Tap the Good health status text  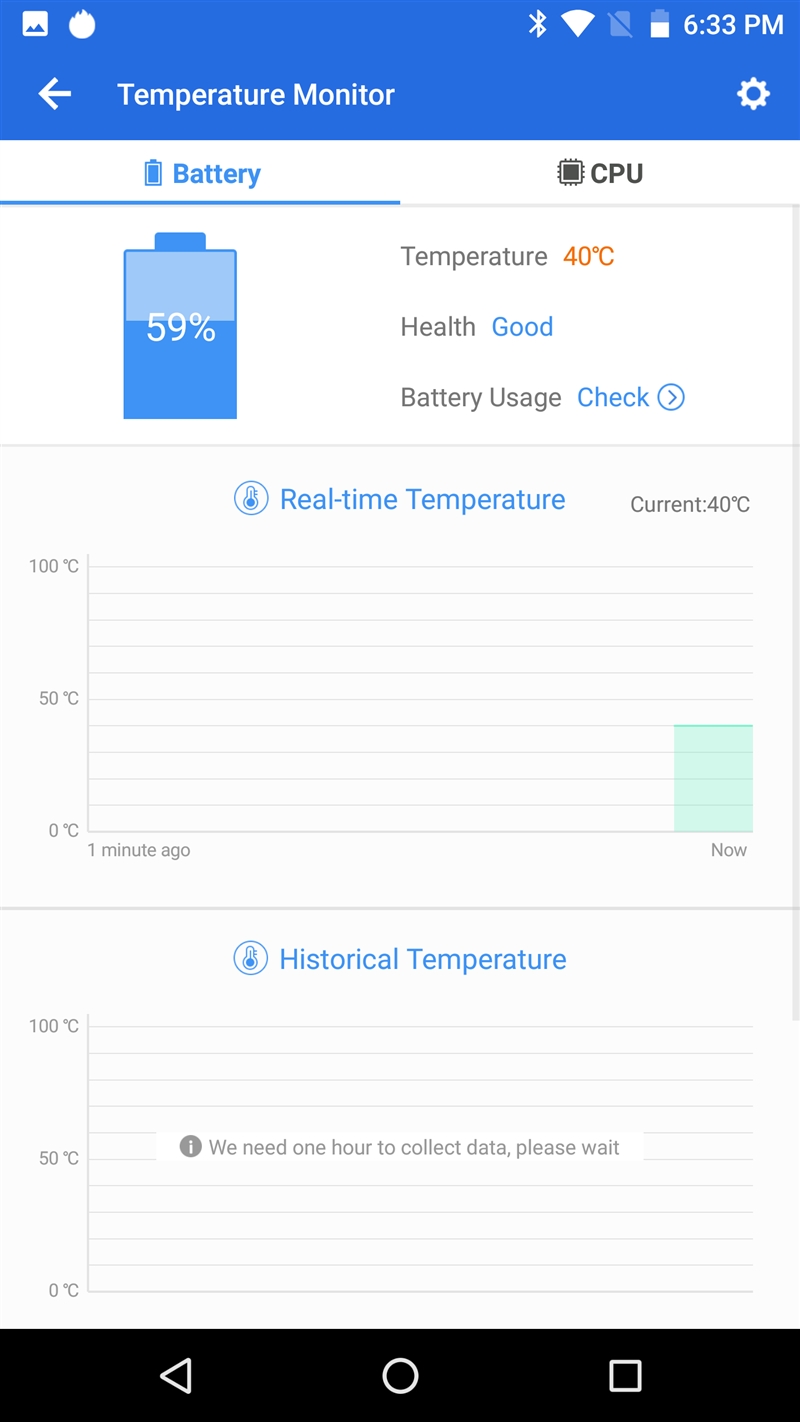click(x=522, y=327)
